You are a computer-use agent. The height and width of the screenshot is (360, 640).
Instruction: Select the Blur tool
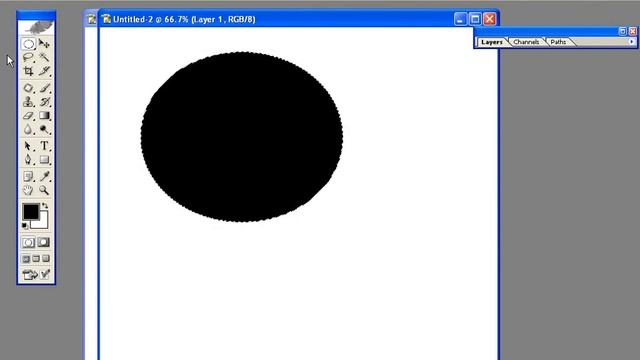(28, 129)
